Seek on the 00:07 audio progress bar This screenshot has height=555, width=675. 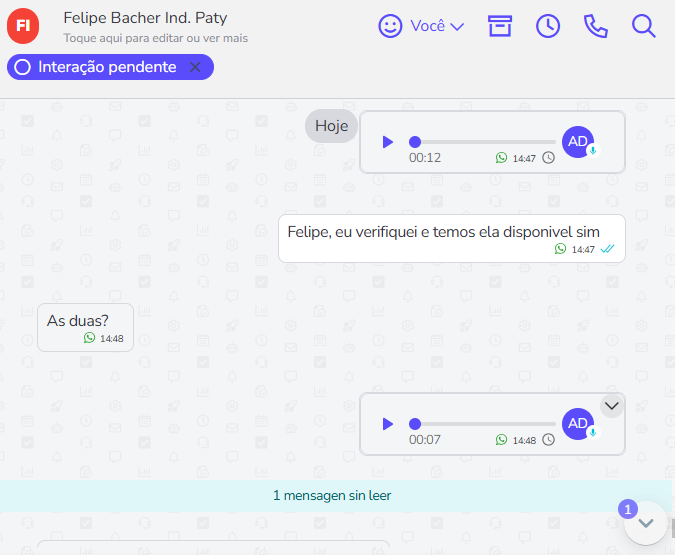point(485,424)
